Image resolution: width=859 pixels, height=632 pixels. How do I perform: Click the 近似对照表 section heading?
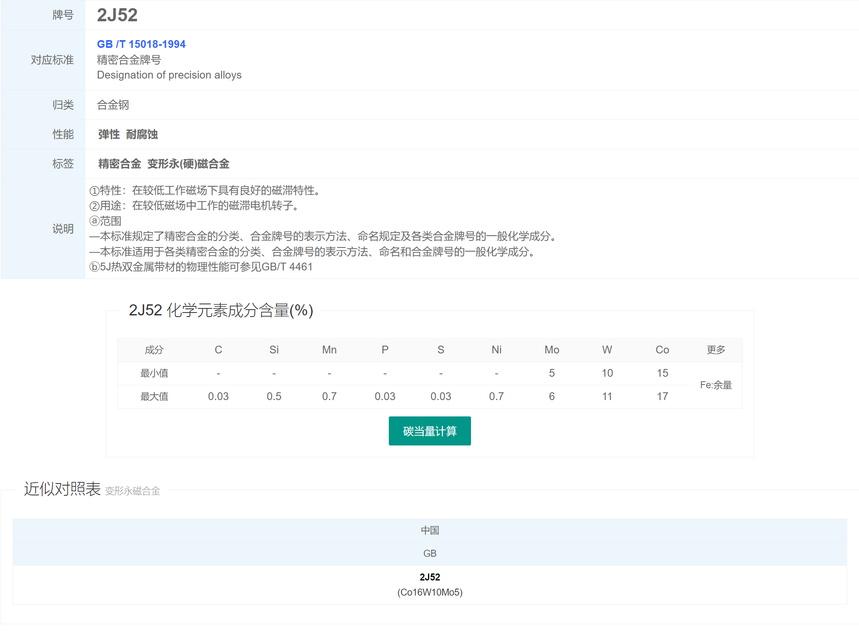62,489
